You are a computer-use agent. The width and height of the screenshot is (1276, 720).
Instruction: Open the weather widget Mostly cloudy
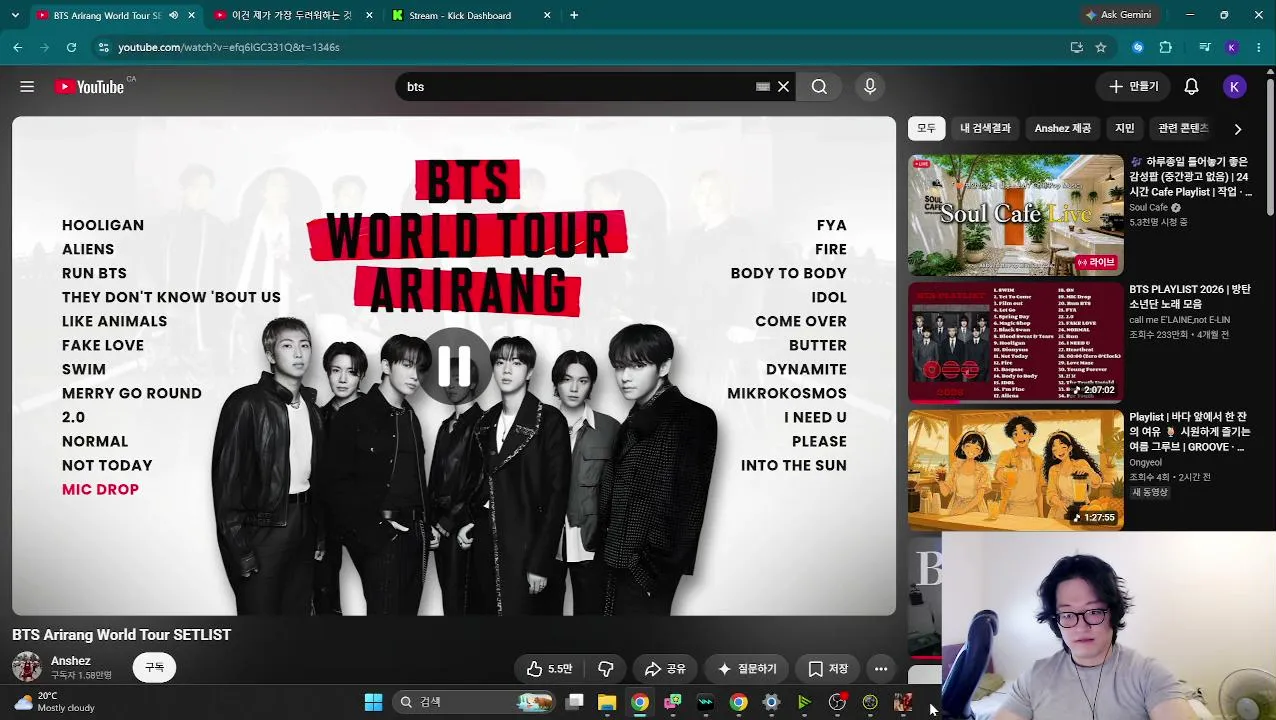pyautogui.click(x=55, y=702)
